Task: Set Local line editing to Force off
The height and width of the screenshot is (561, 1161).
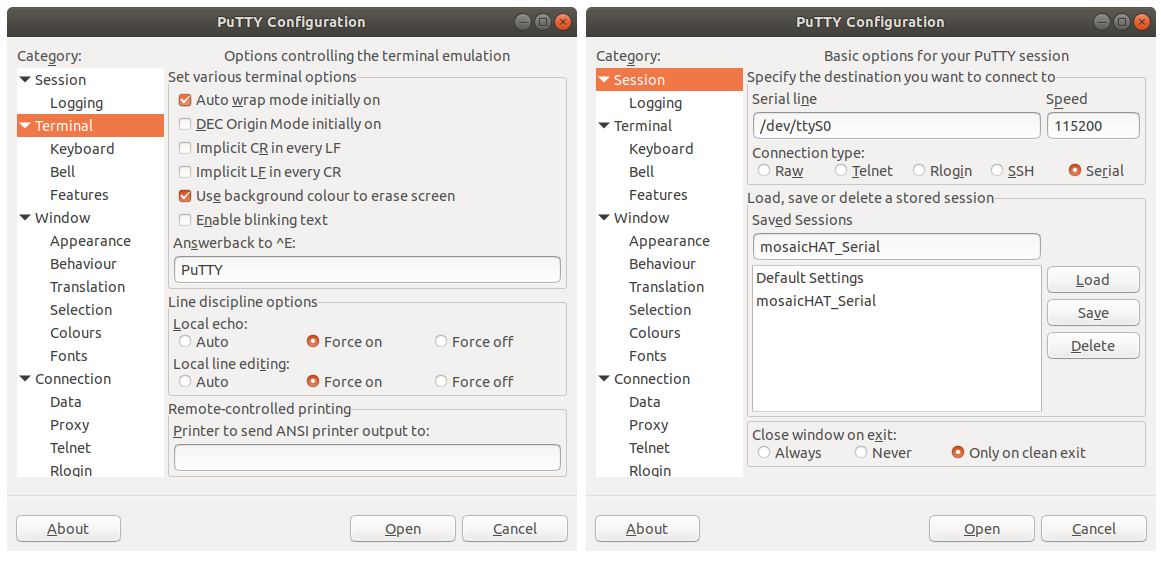Action: (441, 381)
